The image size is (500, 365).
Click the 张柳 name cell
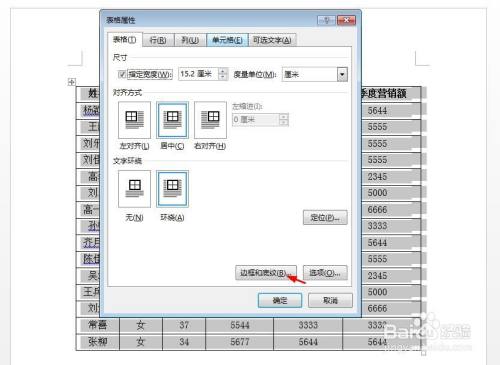click(98, 342)
